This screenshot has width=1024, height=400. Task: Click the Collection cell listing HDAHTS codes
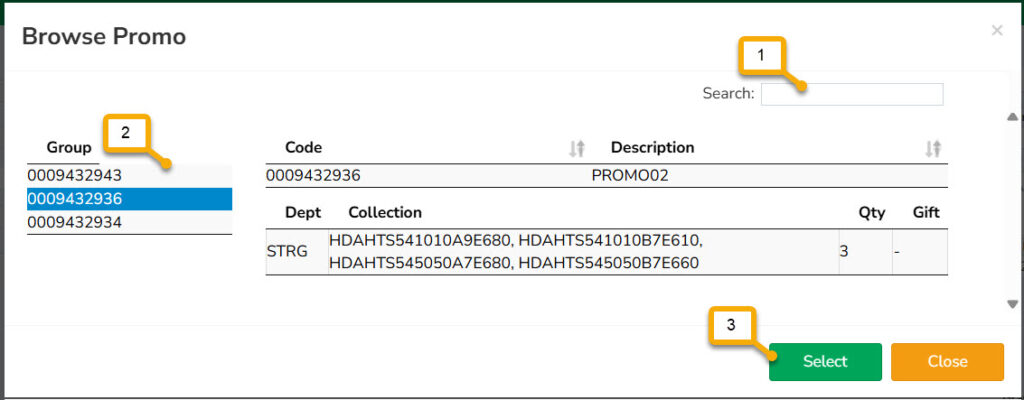coord(515,252)
